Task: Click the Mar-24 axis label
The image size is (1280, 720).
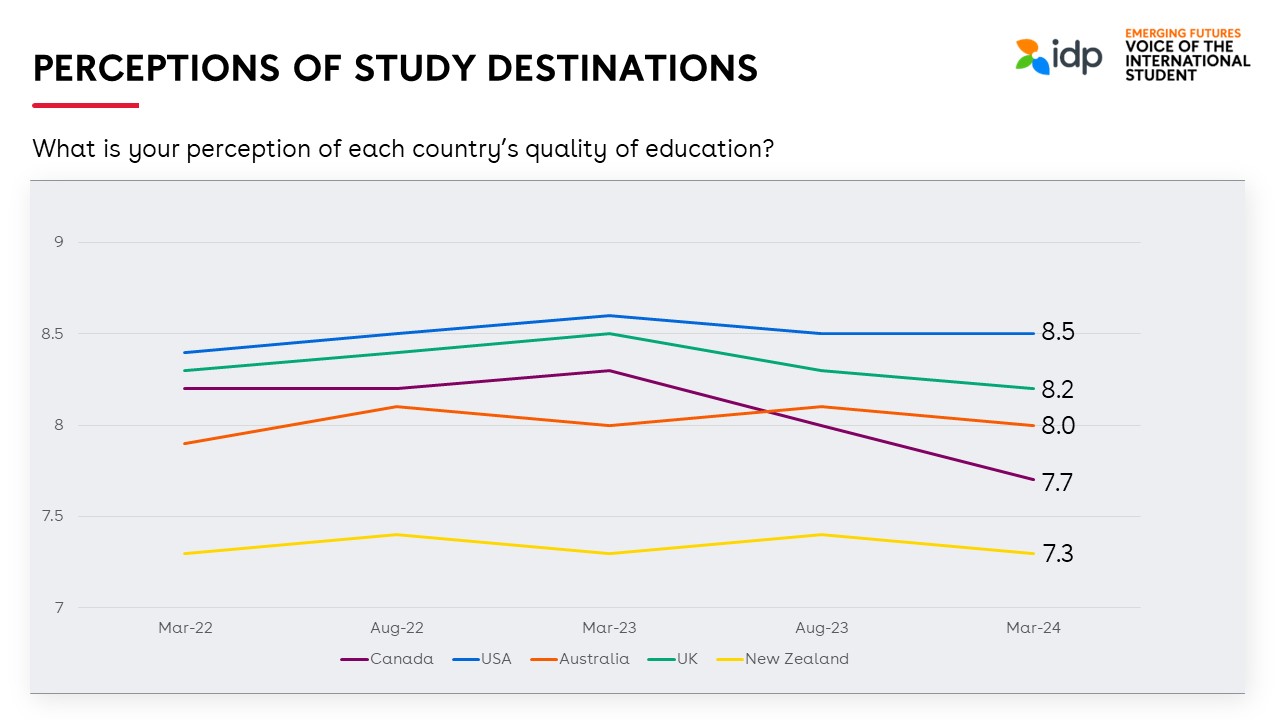Action: point(1033,628)
